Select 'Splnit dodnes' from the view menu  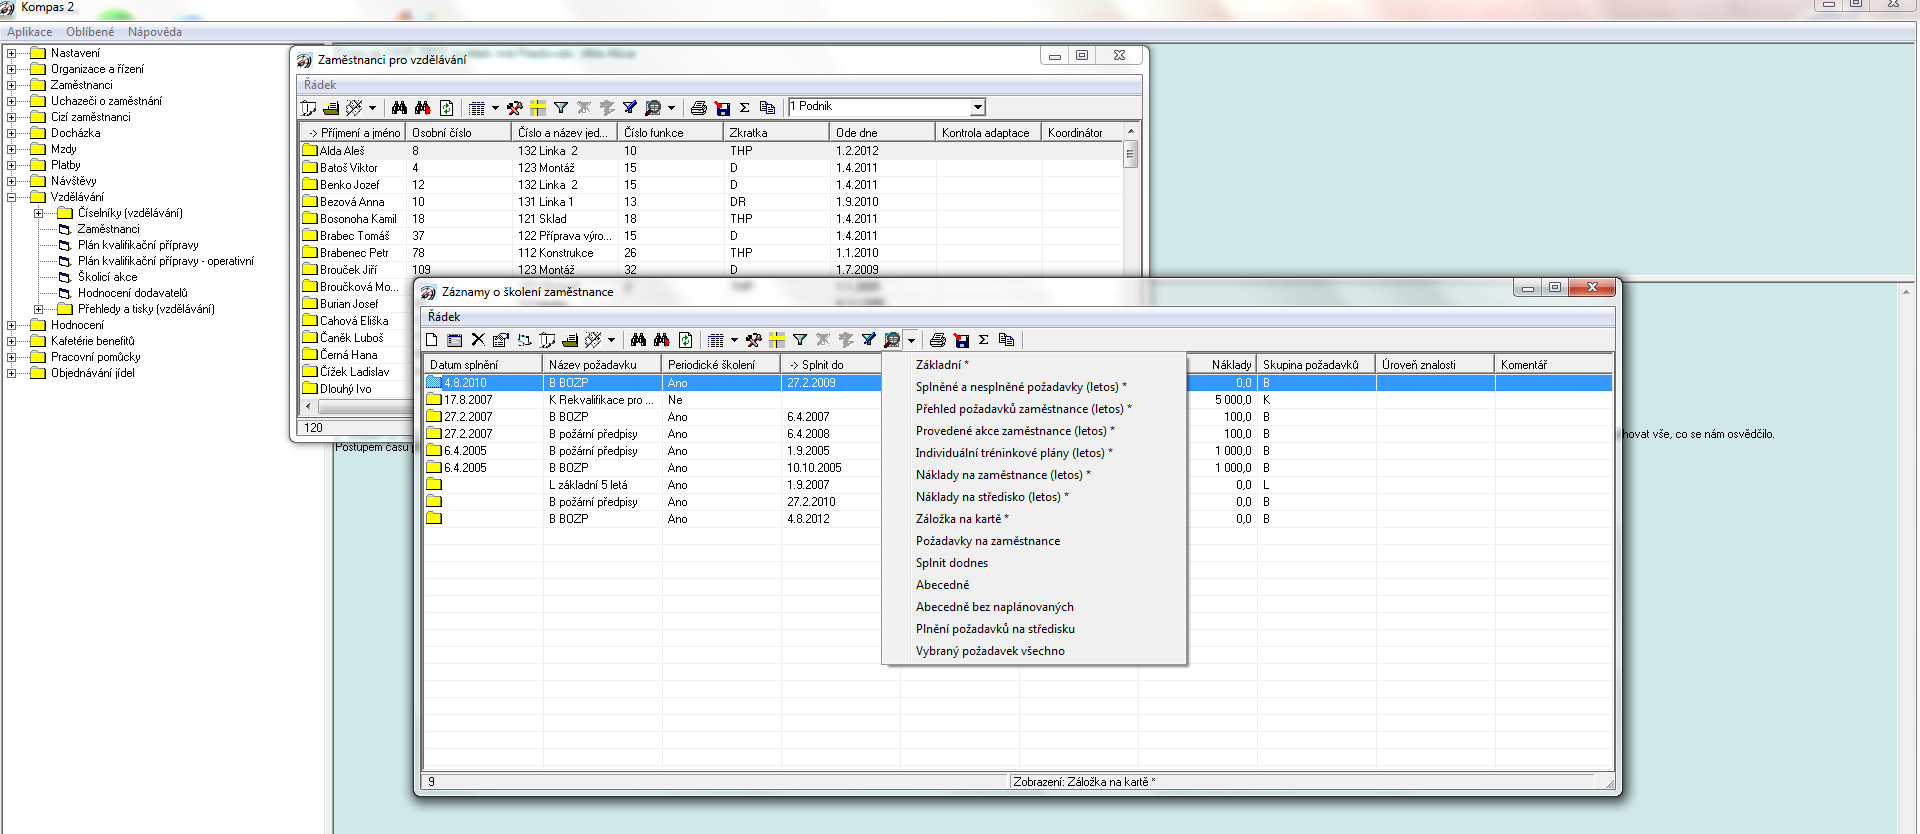pyautogui.click(x=951, y=563)
